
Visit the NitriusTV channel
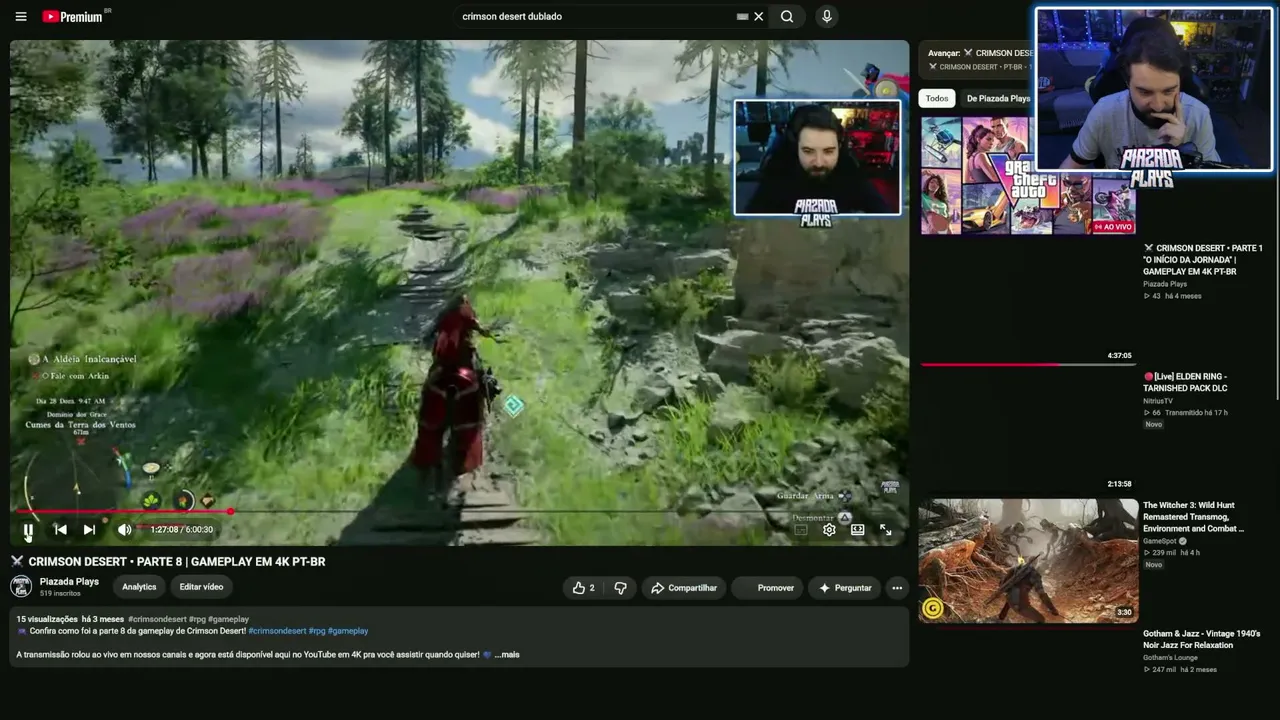click(1158, 401)
